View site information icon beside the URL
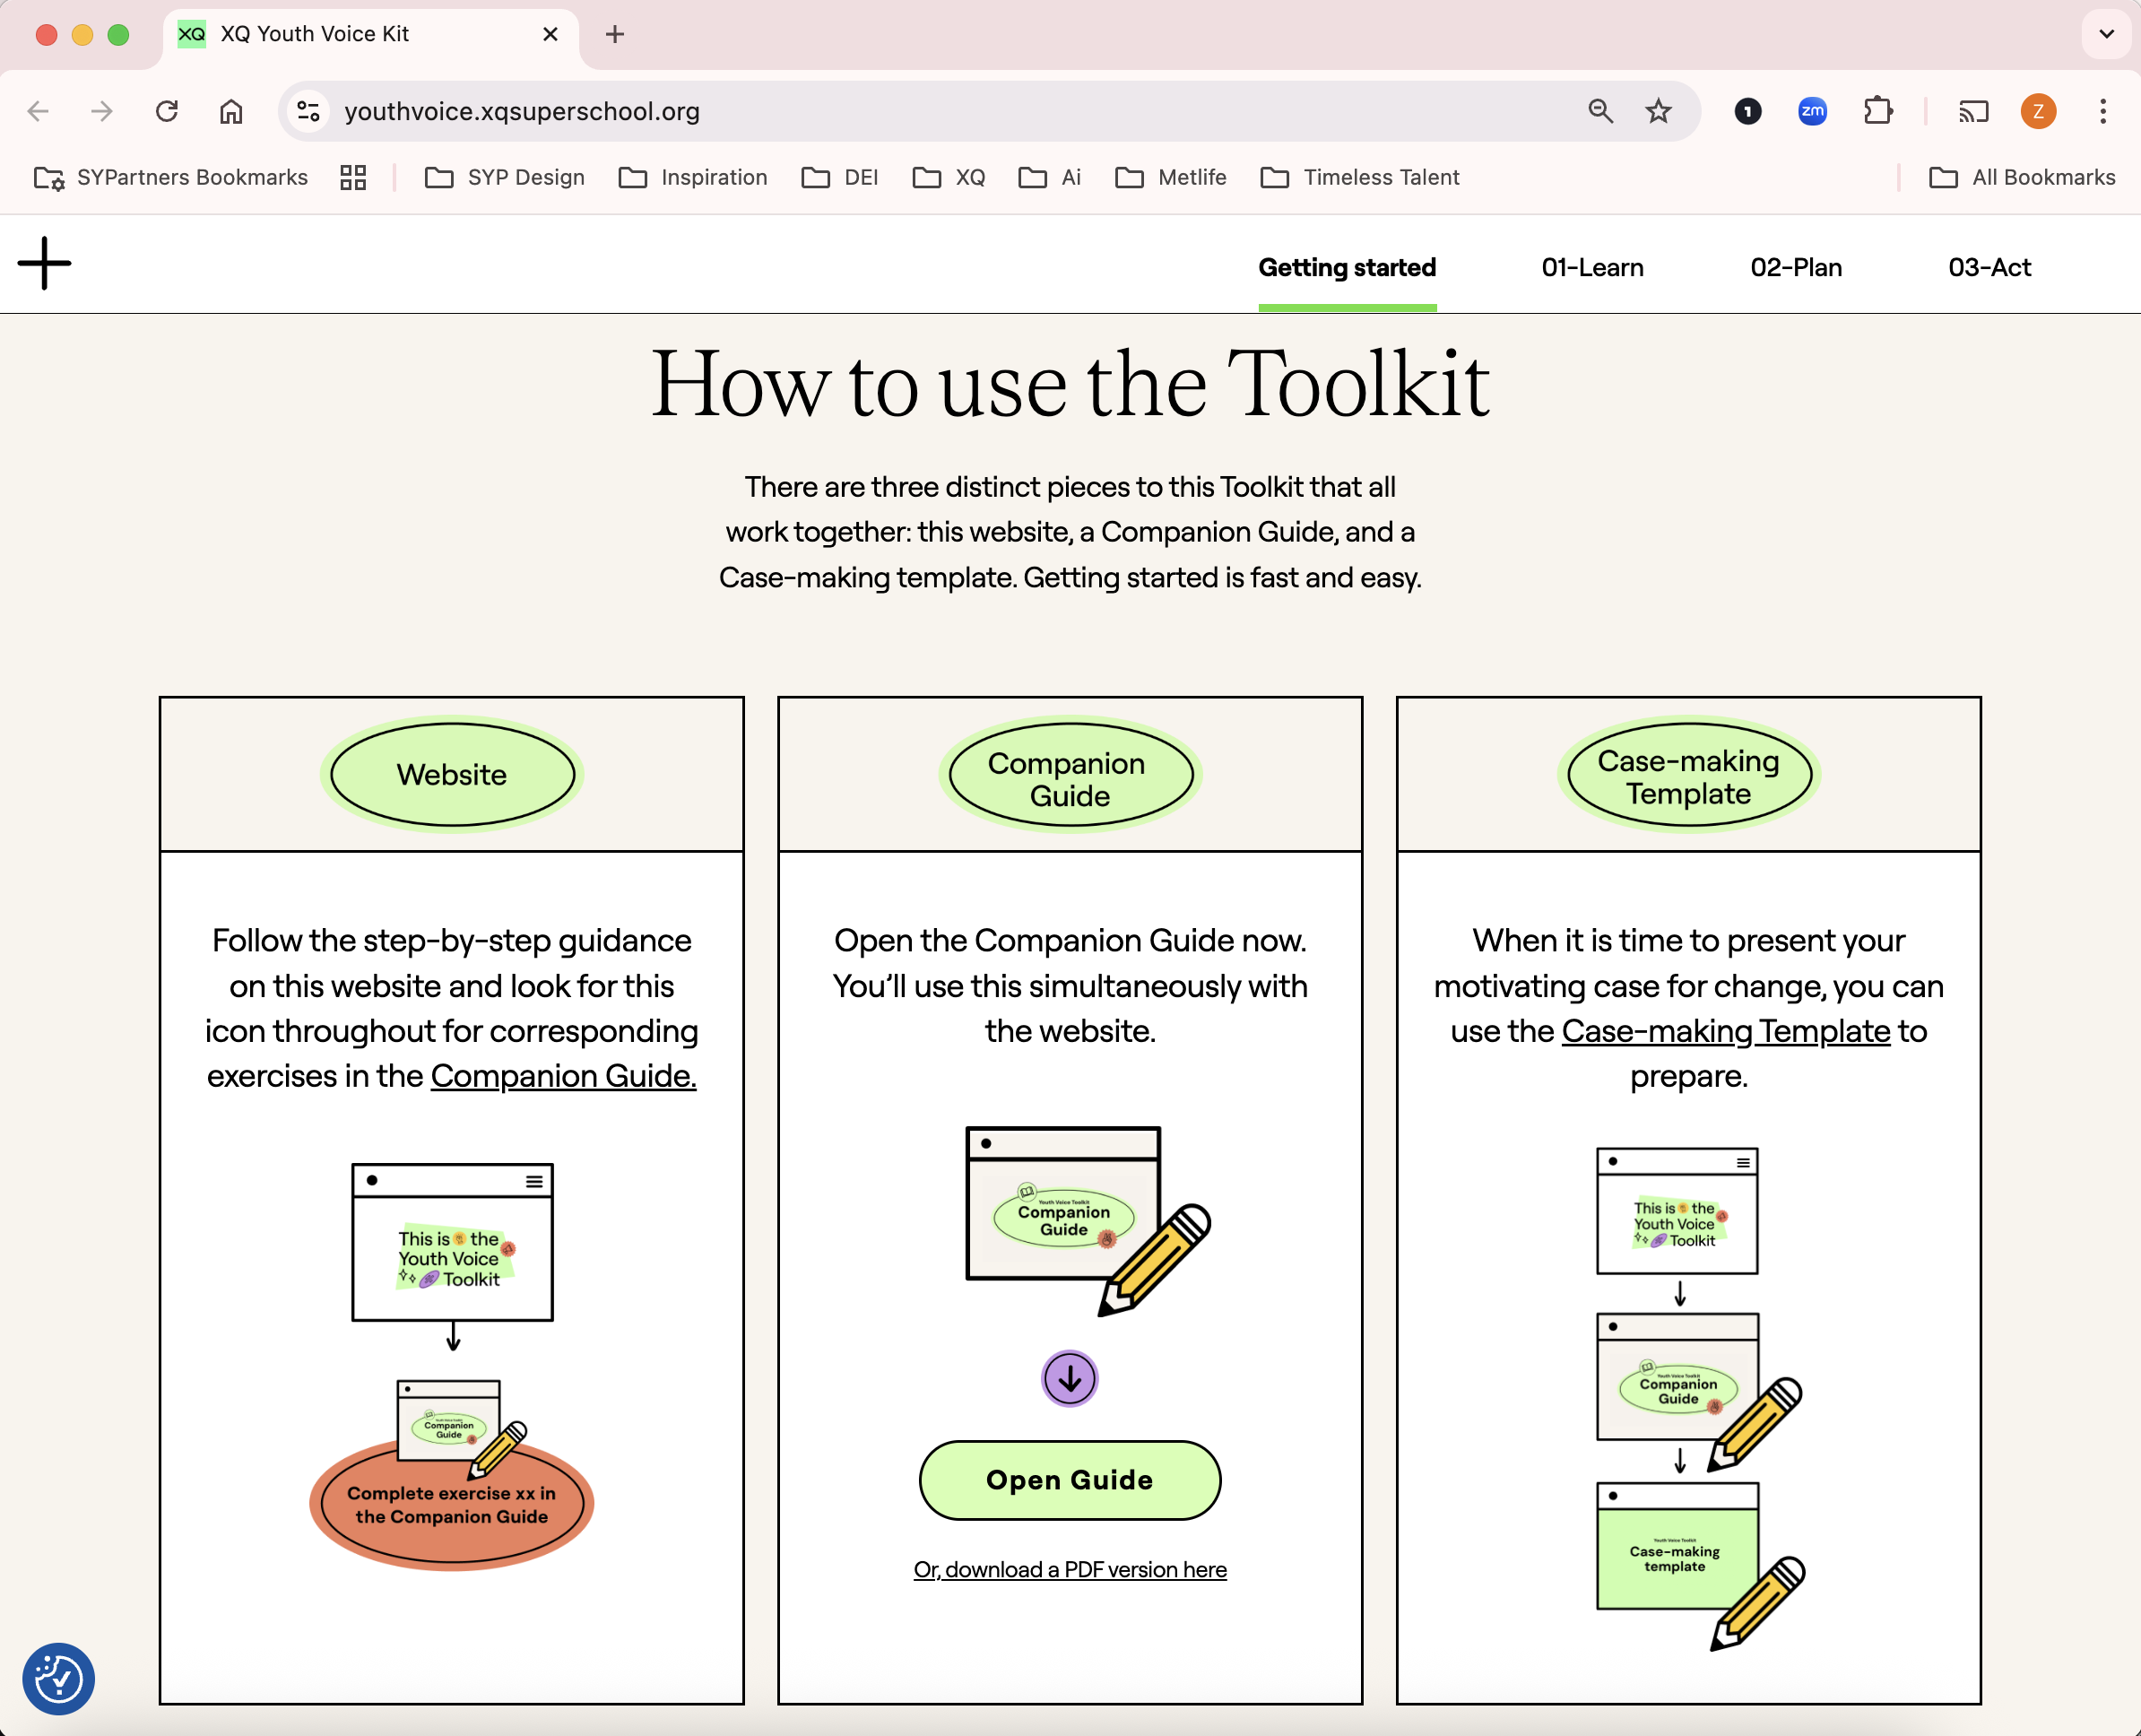Image resolution: width=2141 pixels, height=1736 pixels. coord(308,111)
